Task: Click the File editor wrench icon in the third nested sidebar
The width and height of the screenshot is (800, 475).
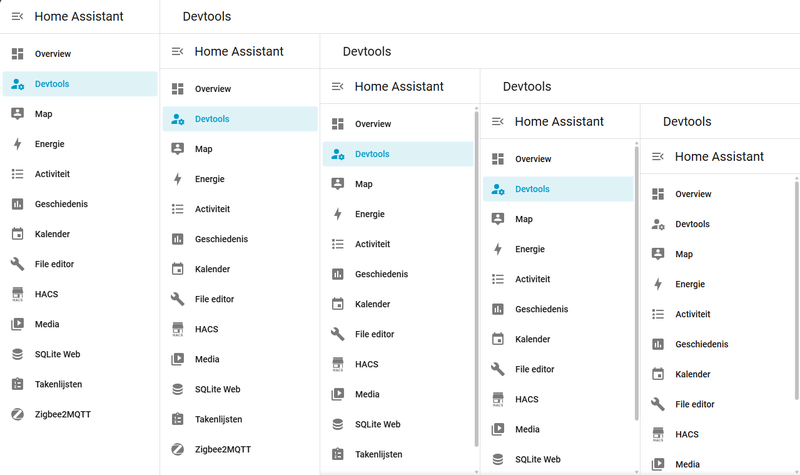Action: point(338,334)
